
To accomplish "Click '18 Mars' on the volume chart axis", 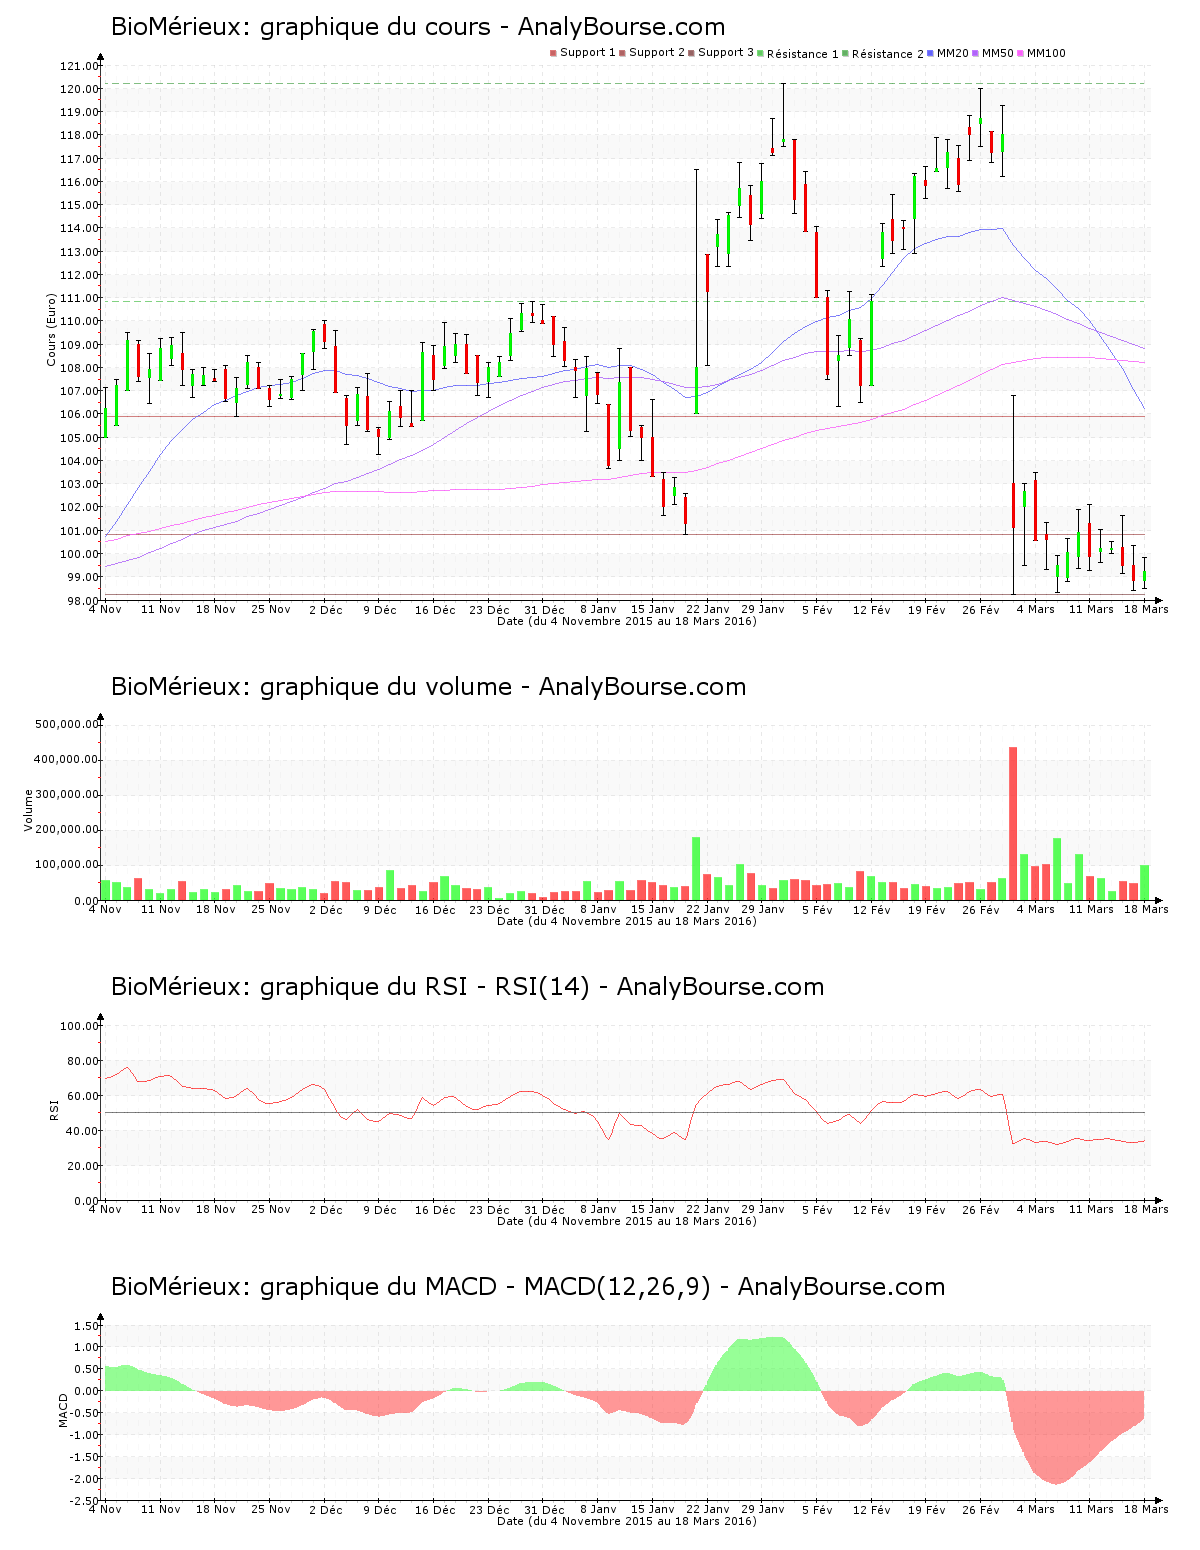I will pyautogui.click(x=1146, y=910).
